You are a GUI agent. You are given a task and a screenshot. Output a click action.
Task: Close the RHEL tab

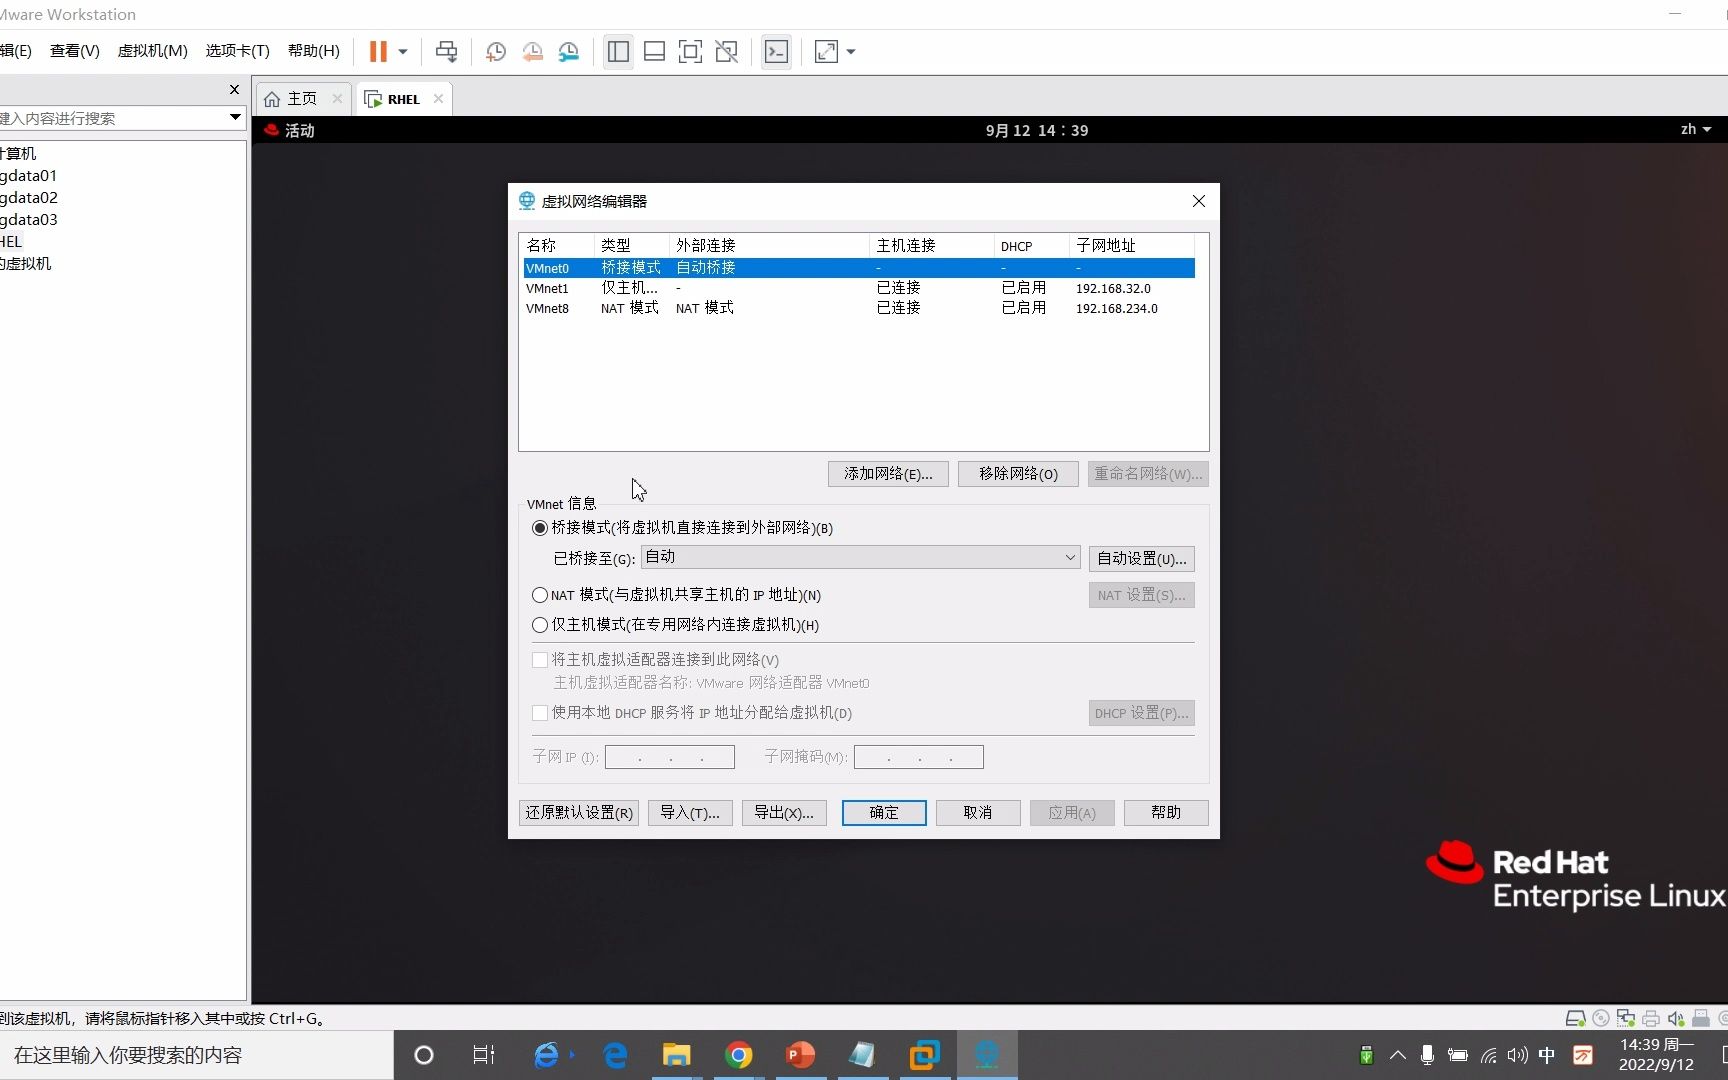[x=438, y=99]
